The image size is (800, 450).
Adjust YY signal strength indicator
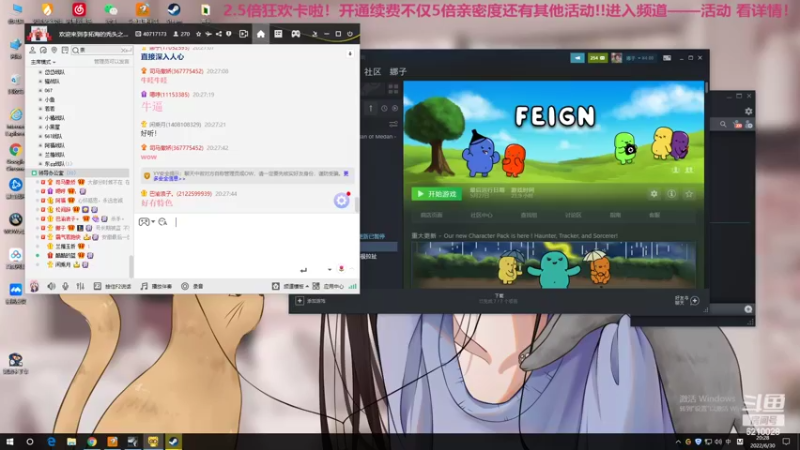click(353, 286)
